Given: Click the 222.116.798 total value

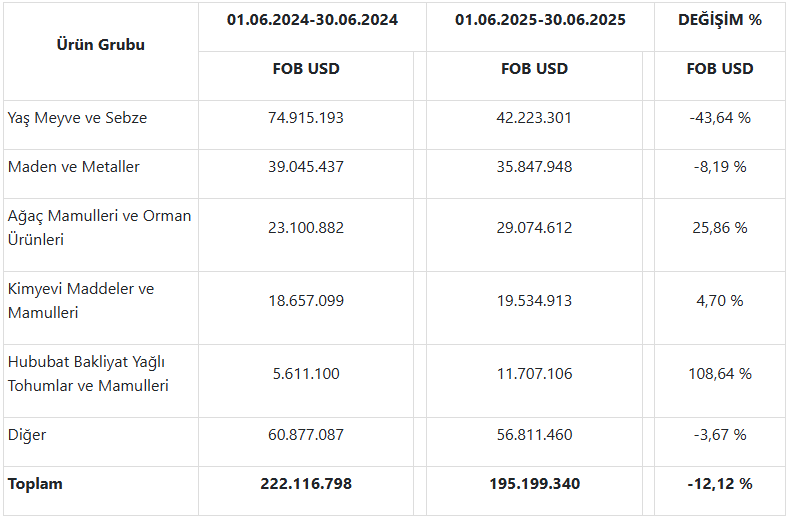Looking at the screenshot, I should pyautogui.click(x=306, y=484).
